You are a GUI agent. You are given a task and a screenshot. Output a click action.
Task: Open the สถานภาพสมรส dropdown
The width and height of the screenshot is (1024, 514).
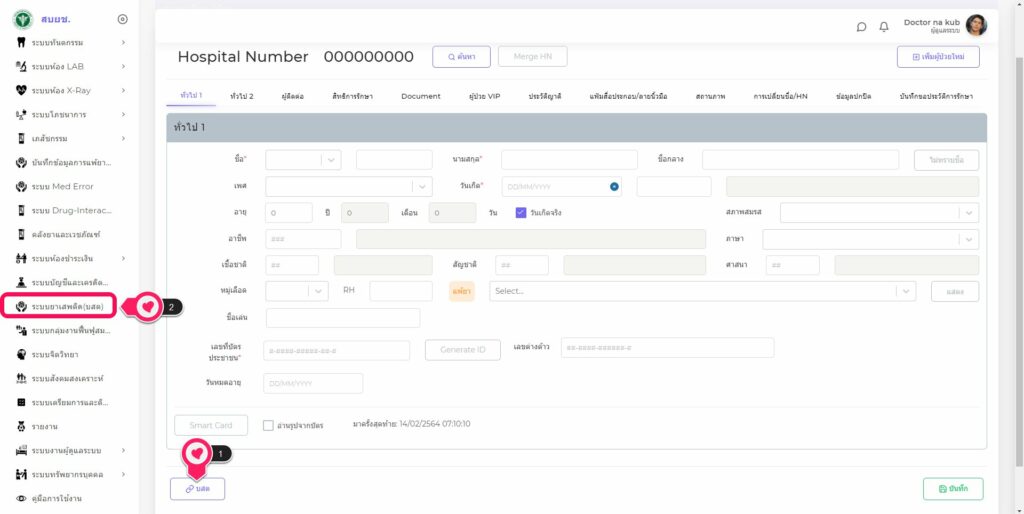(x=879, y=212)
